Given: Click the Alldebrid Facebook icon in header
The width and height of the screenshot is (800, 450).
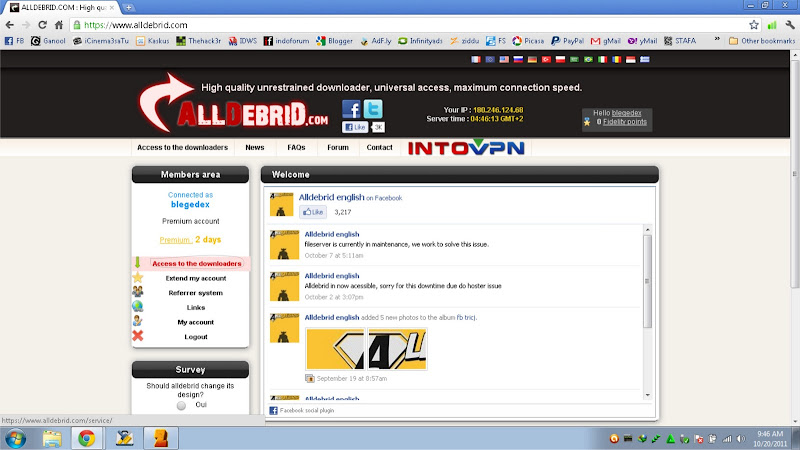Looking at the screenshot, I should (x=351, y=109).
